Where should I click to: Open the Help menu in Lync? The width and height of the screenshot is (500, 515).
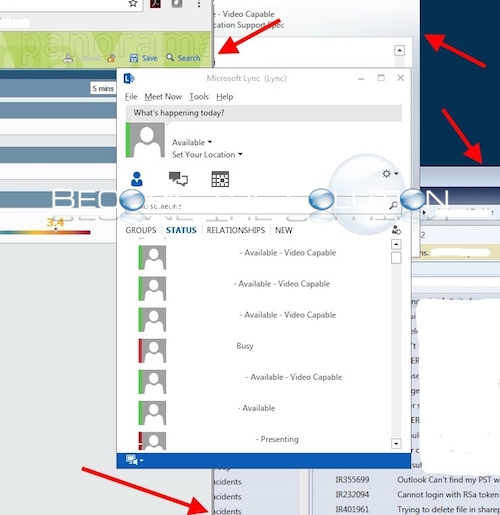pos(224,97)
